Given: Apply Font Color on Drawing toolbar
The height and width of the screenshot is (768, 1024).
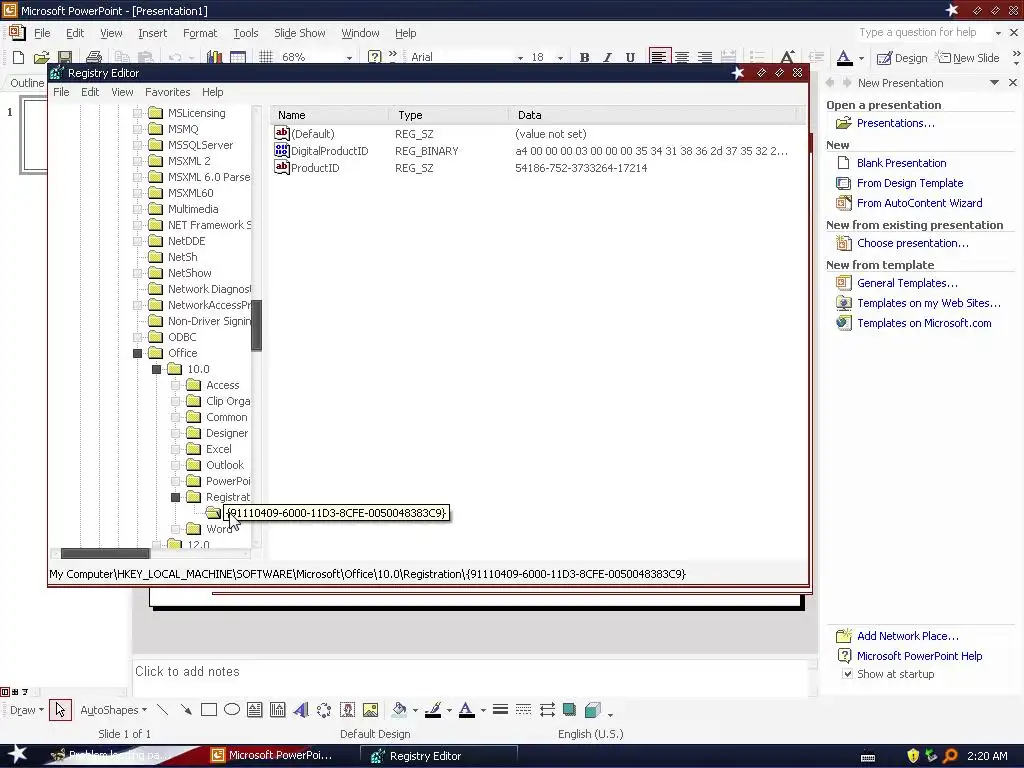Looking at the screenshot, I should click(x=466, y=710).
